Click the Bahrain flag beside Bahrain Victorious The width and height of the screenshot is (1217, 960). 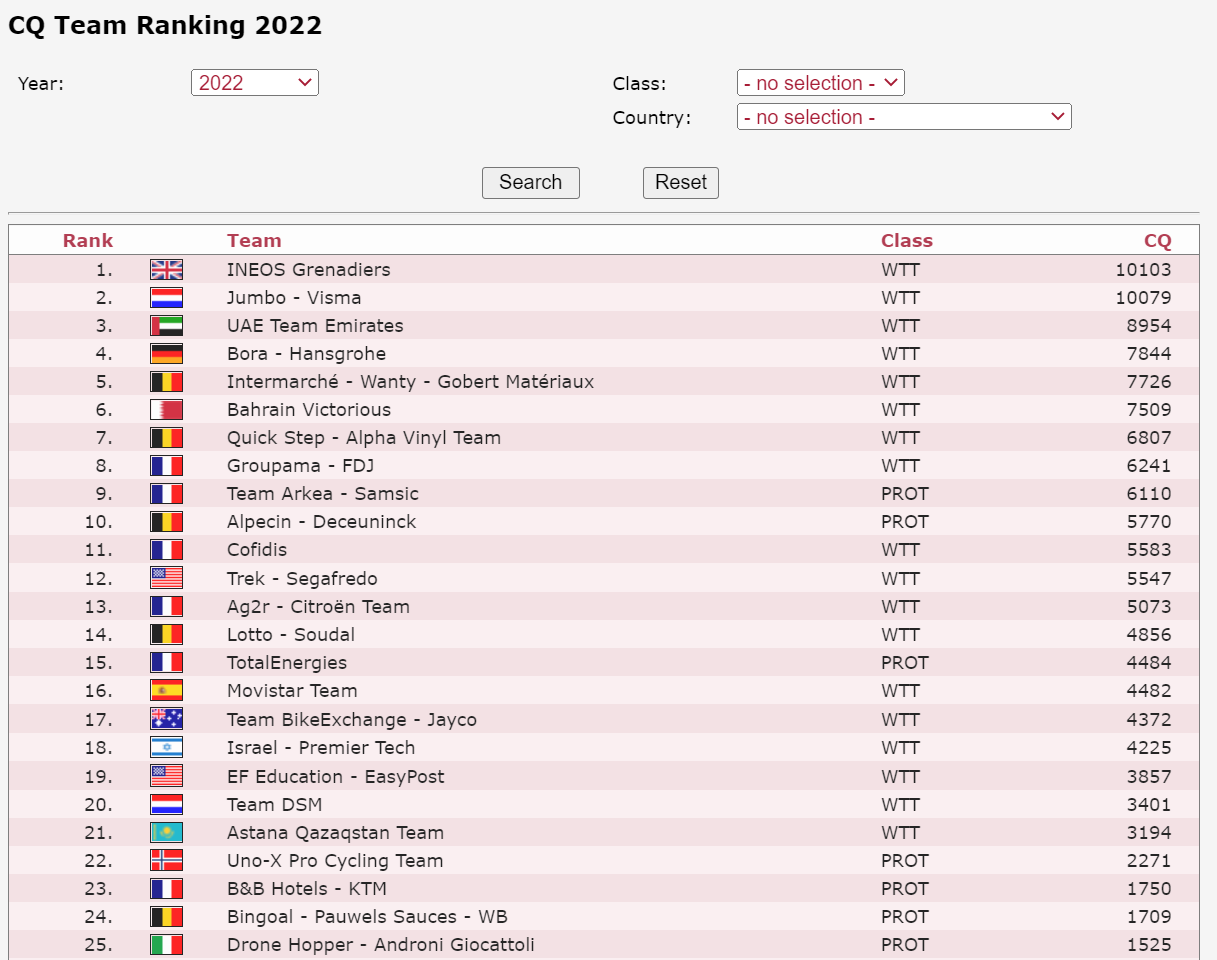tap(166, 409)
